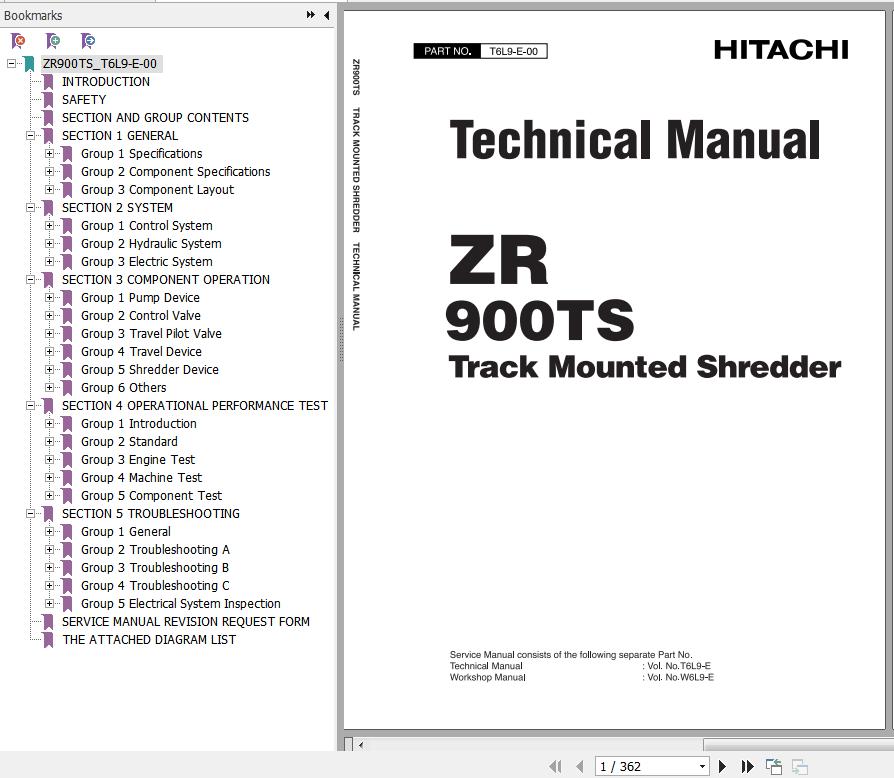
Task: Collapse the Bookmarks panel with the arrow
Action: tap(327, 15)
